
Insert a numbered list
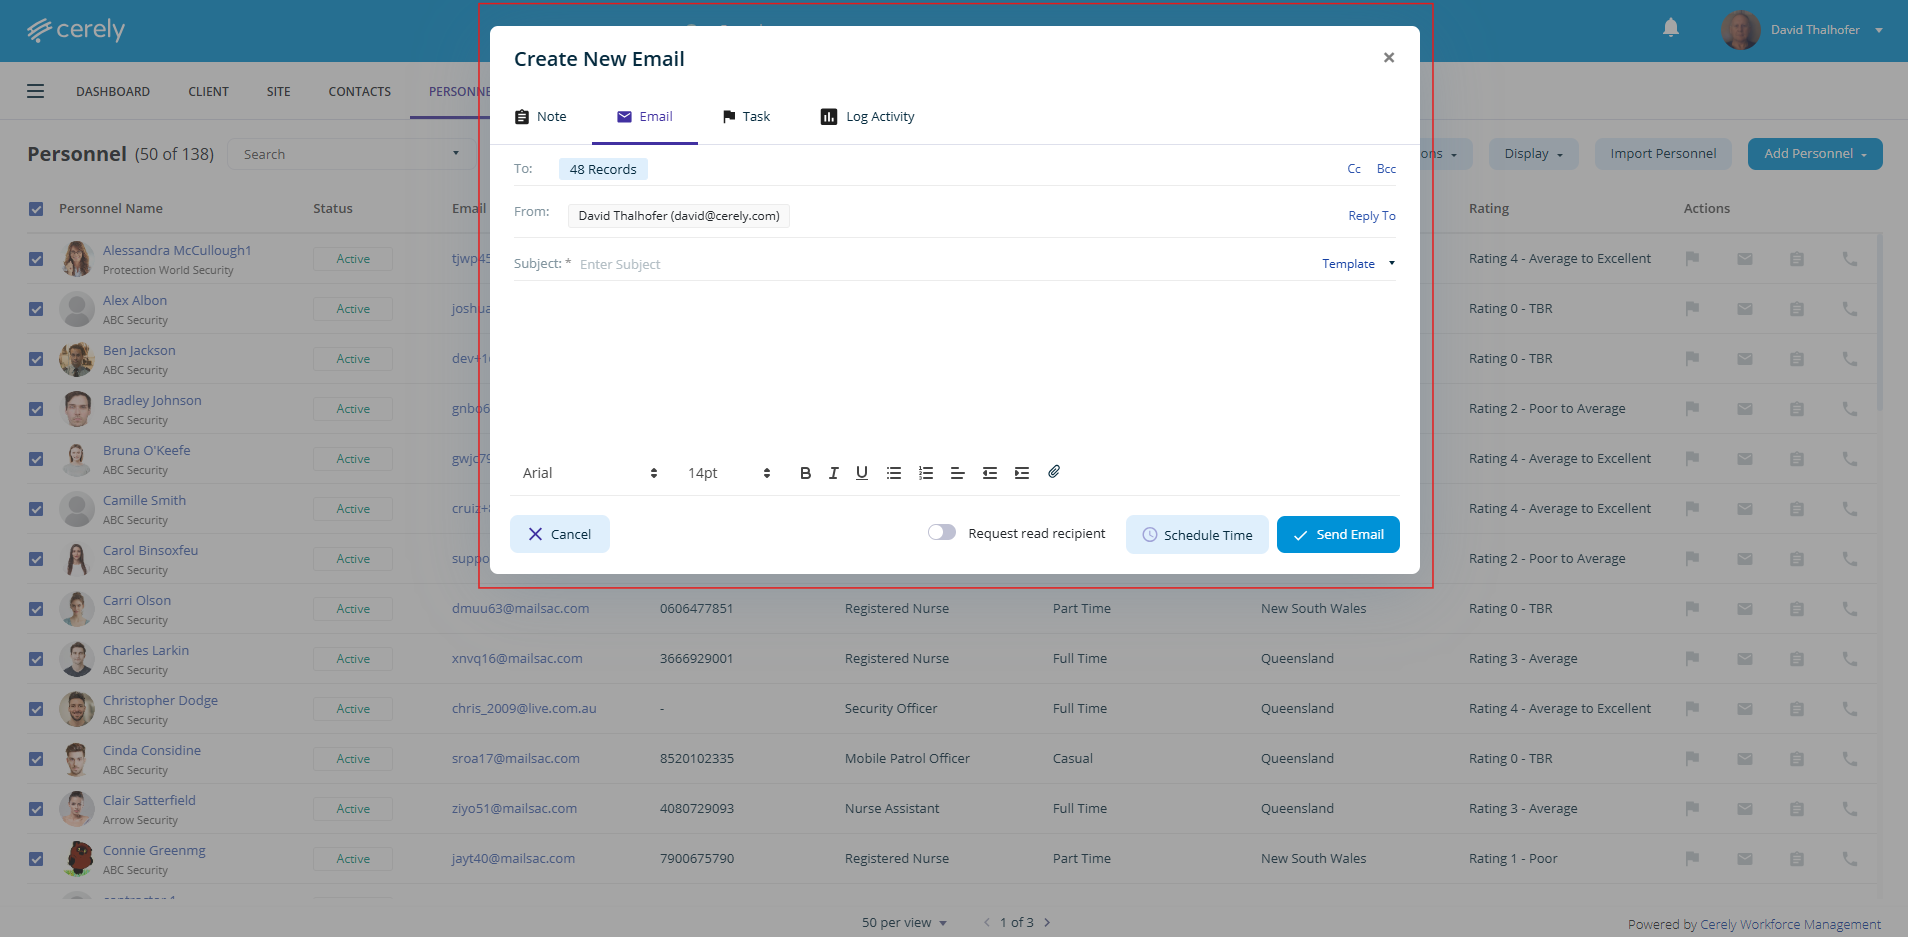[x=926, y=473]
